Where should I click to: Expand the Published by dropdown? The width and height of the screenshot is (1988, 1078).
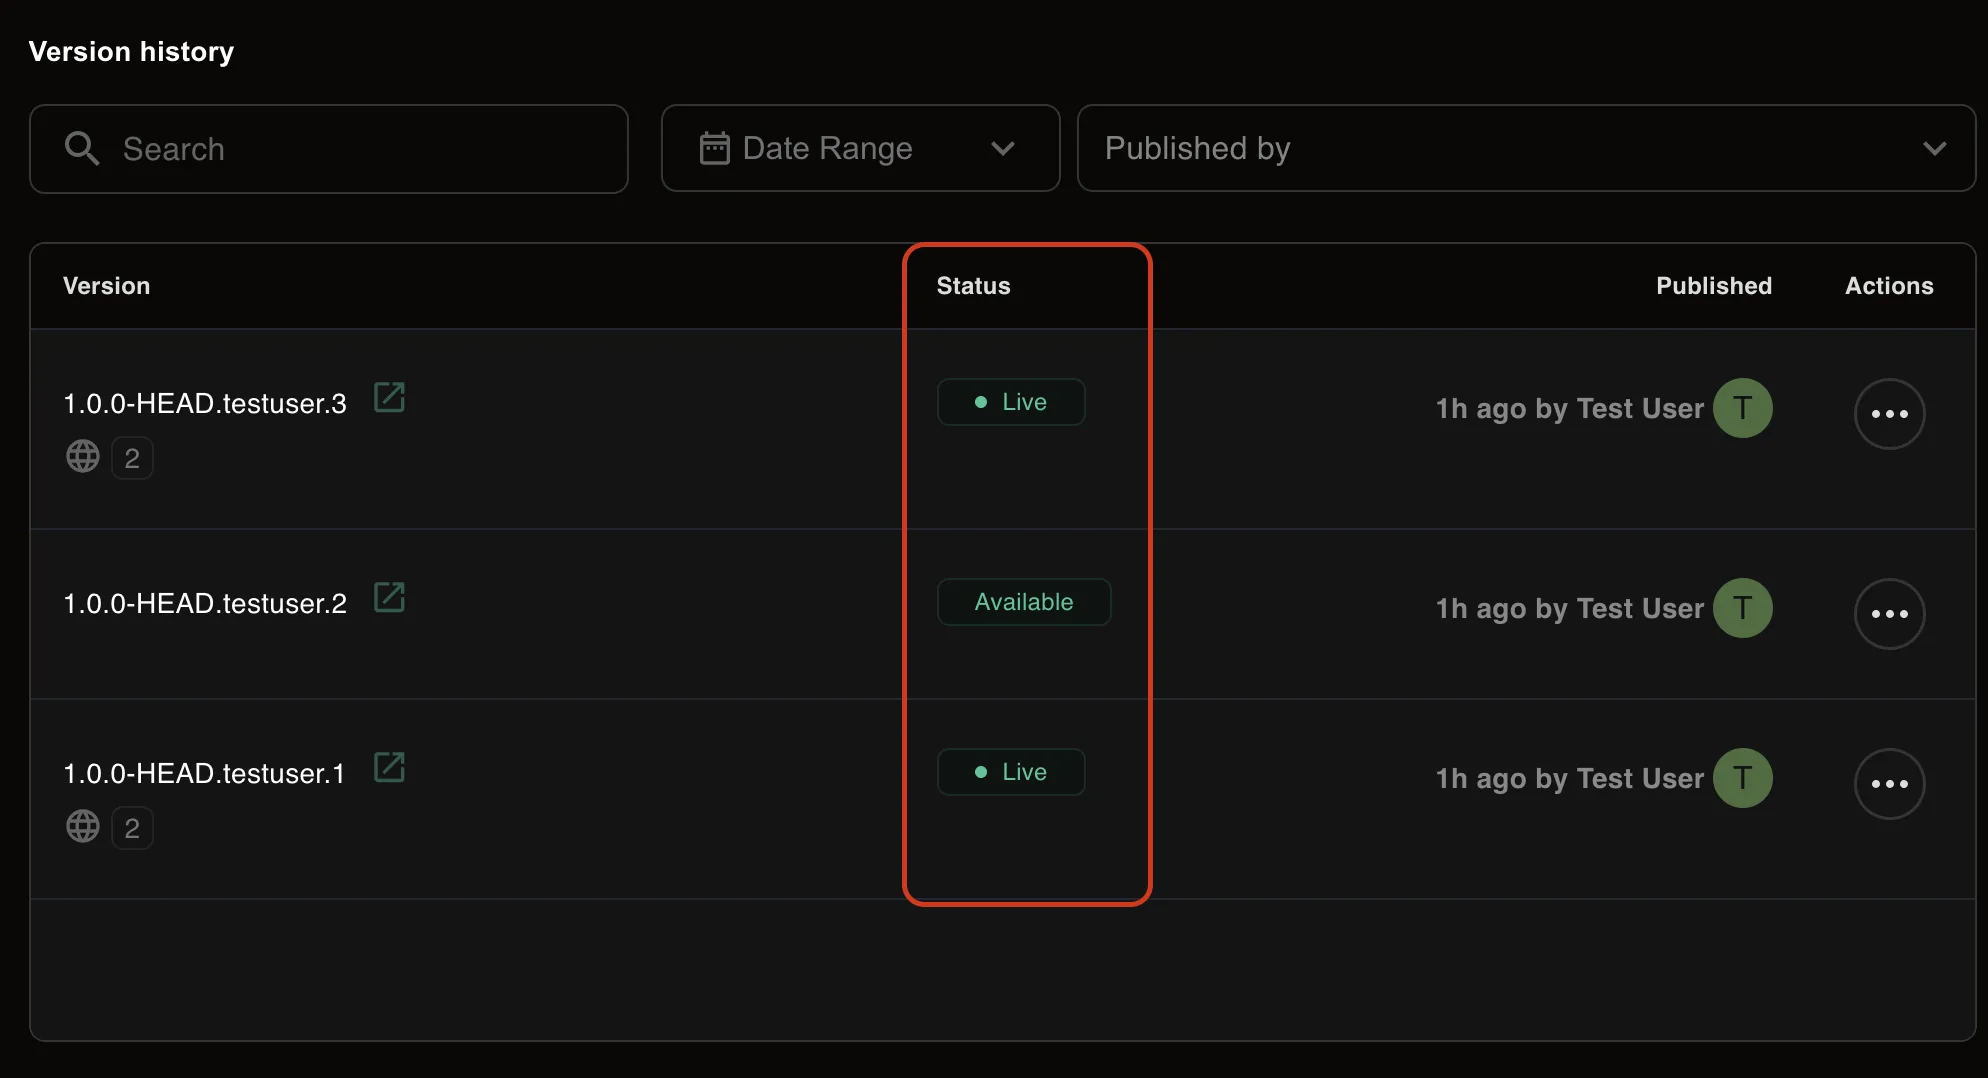pyautogui.click(x=1525, y=148)
